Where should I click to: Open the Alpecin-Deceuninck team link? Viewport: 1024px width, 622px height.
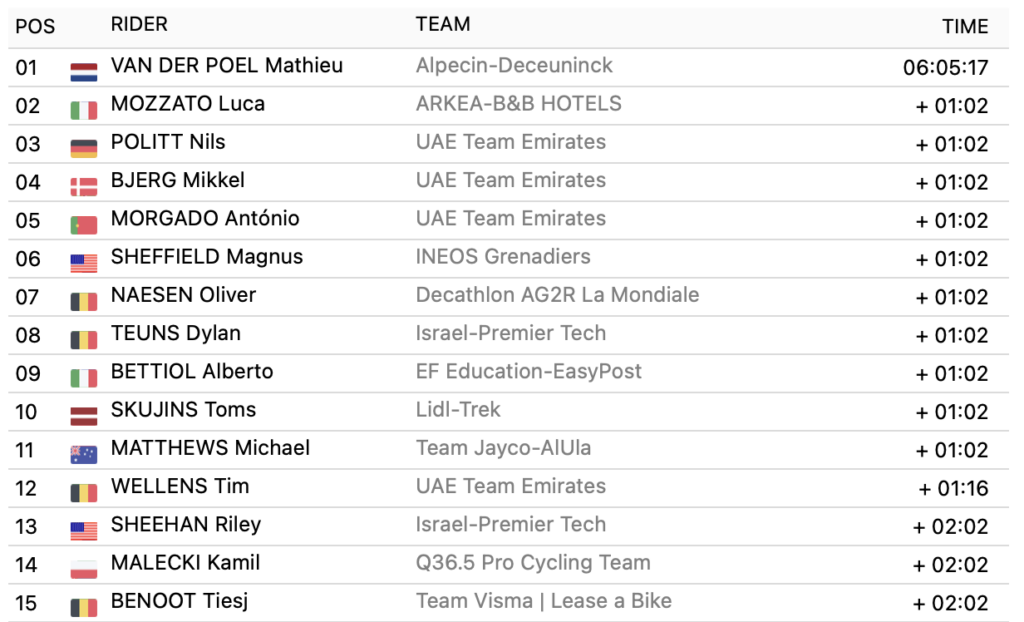point(514,66)
